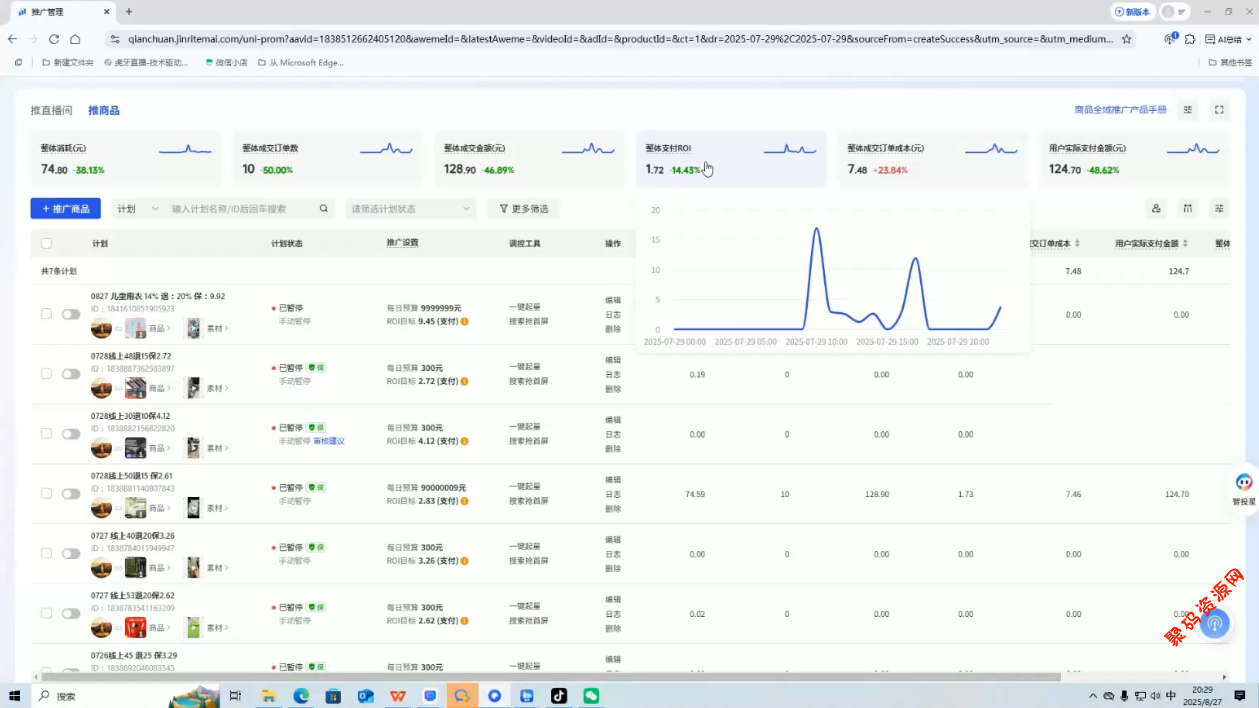Image resolution: width=1259 pixels, height=708 pixels.
Task: Reload the page with browser refresh icon
Action: [x=54, y=39]
